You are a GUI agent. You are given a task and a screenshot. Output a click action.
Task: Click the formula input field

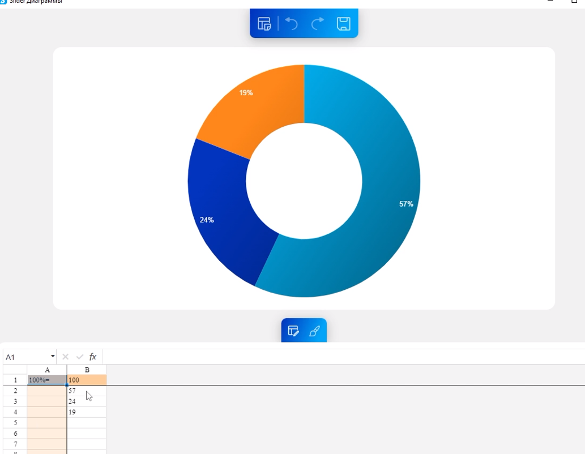(x=343, y=357)
